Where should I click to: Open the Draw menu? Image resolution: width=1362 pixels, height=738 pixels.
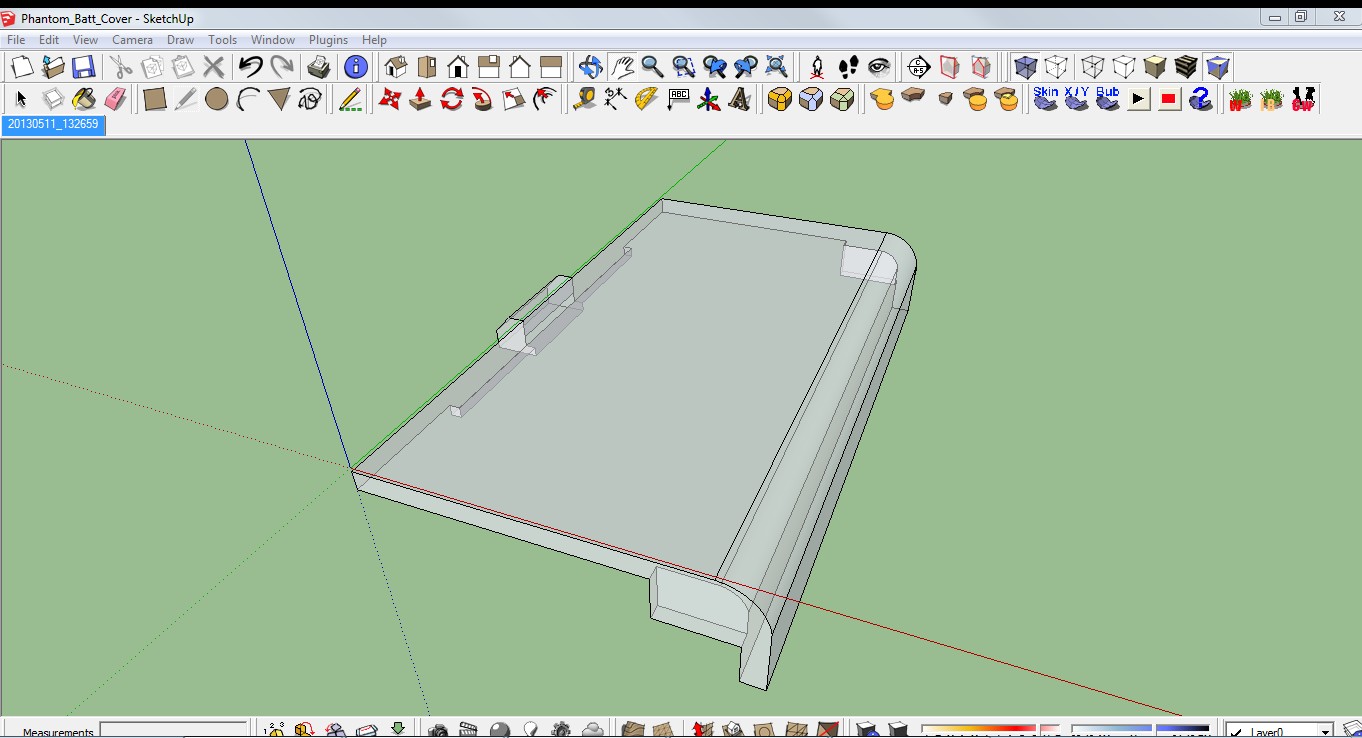(180, 40)
